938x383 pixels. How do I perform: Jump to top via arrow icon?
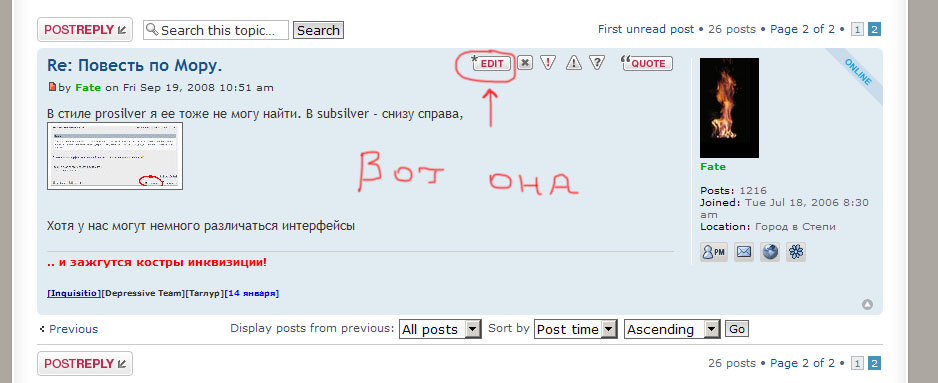click(x=867, y=305)
